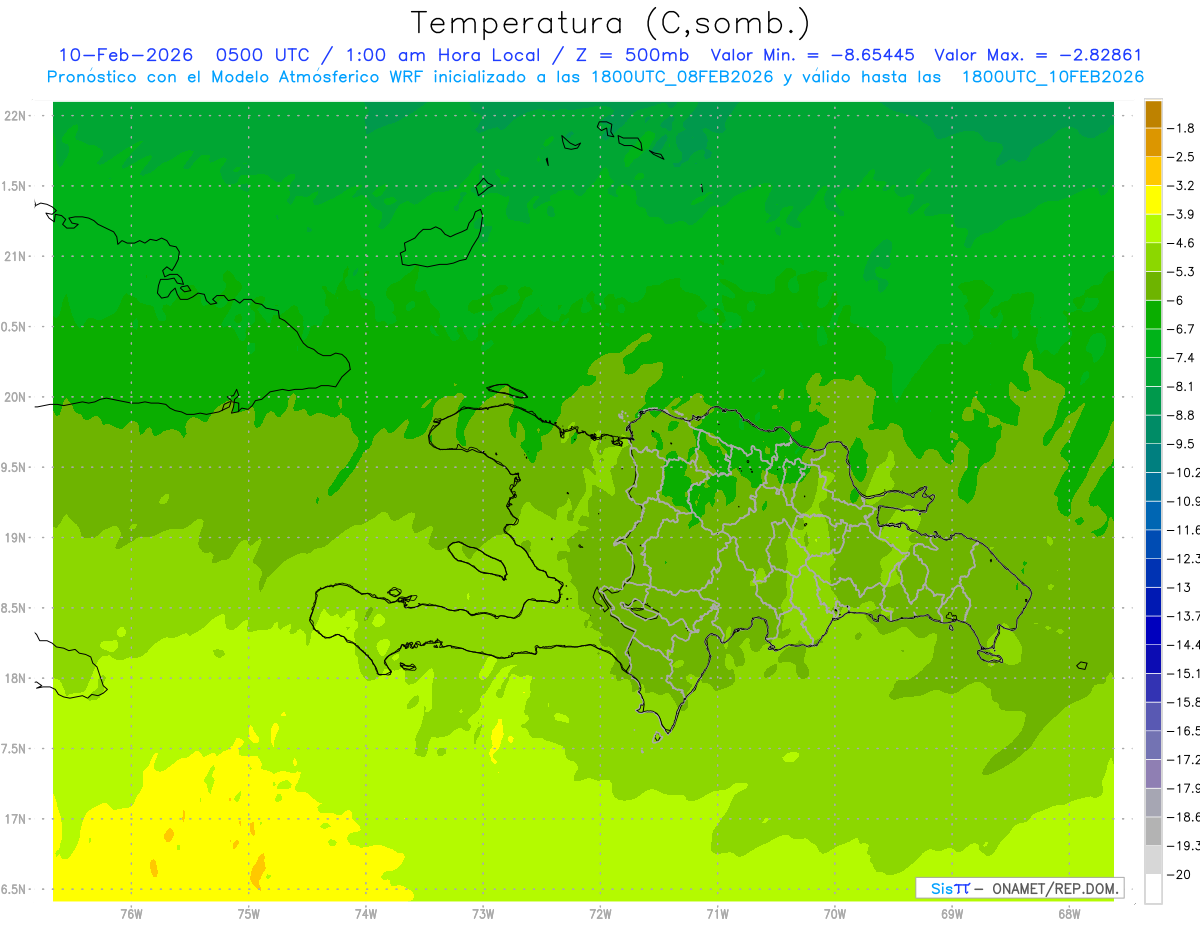Click the 17N latitude axis label
Image resolution: width=1200 pixels, height=927 pixels.
point(15,819)
